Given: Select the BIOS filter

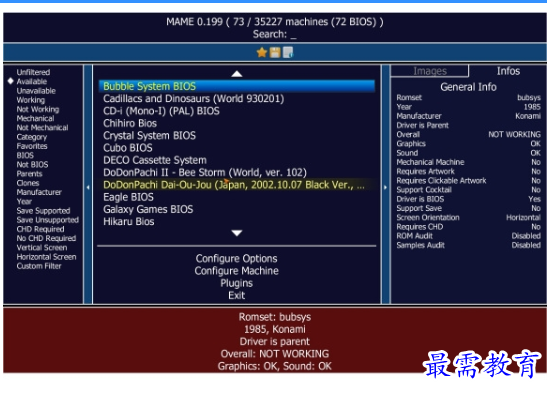Looking at the screenshot, I should click(25, 155).
